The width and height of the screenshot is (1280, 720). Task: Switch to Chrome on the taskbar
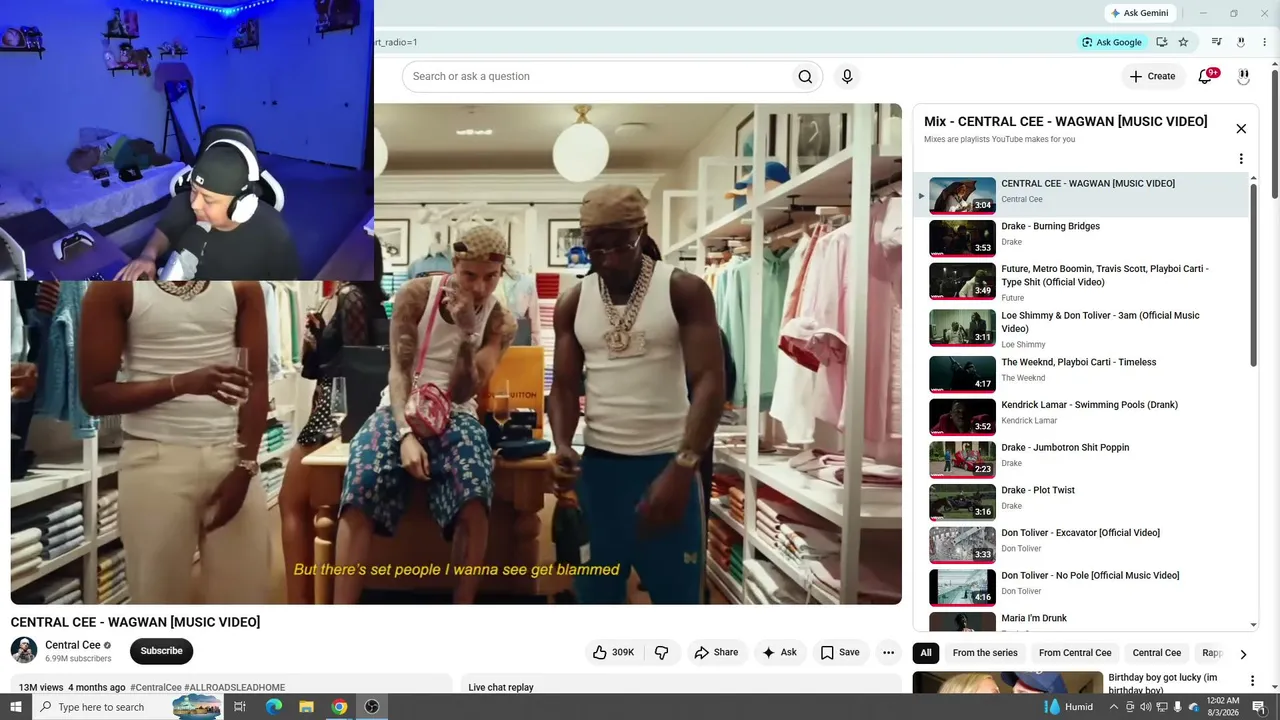click(339, 707)
